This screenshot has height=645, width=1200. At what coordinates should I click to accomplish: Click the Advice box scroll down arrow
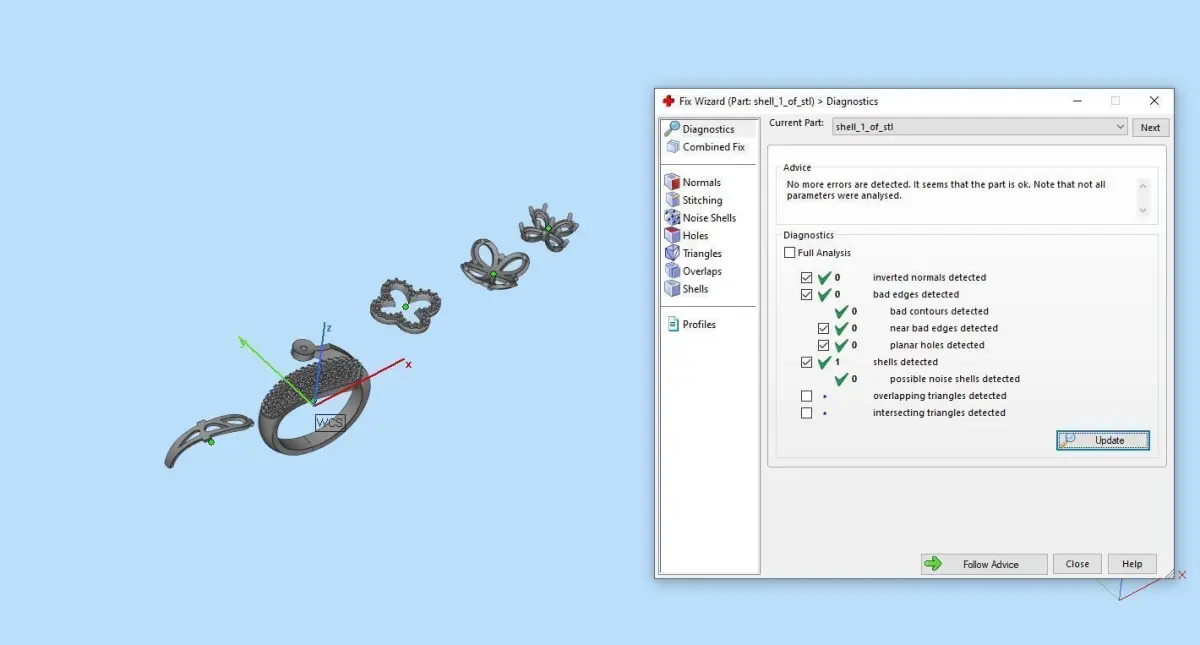(x=1144, y=211)
